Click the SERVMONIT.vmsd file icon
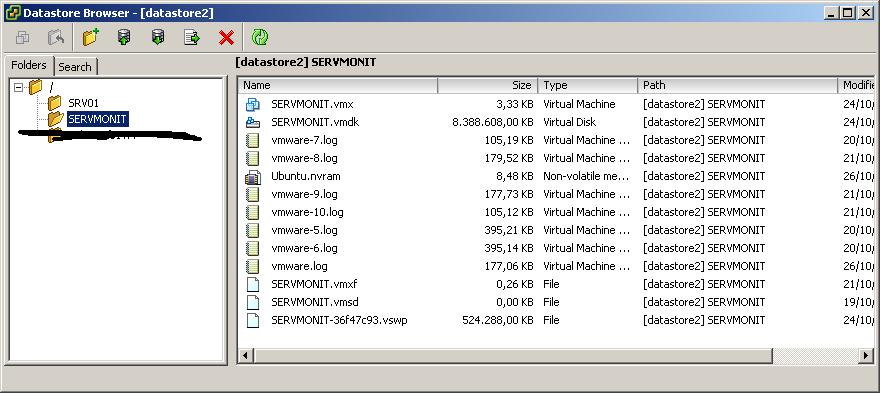The image size is (880, 393). tap(253, 302)
